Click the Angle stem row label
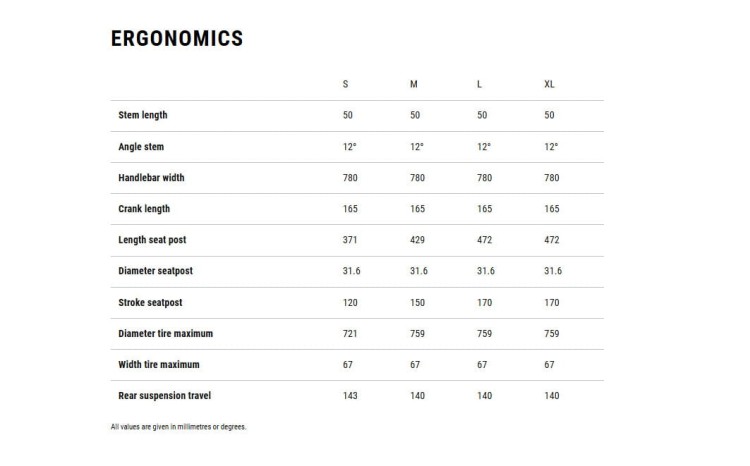Screen dimensions: 750x466 (141, 147)
